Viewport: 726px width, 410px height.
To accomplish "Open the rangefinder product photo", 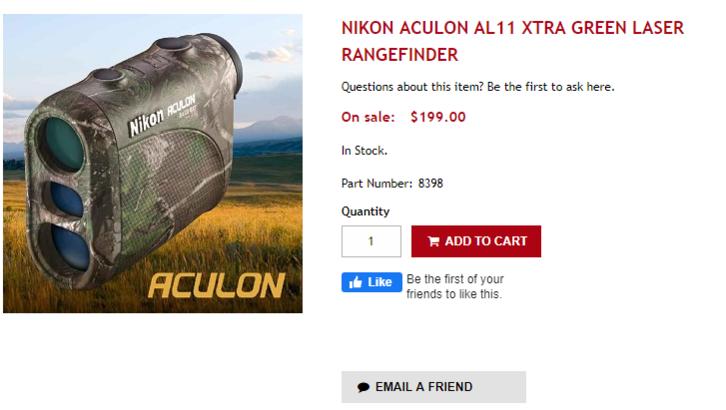I will coord(152,163).
